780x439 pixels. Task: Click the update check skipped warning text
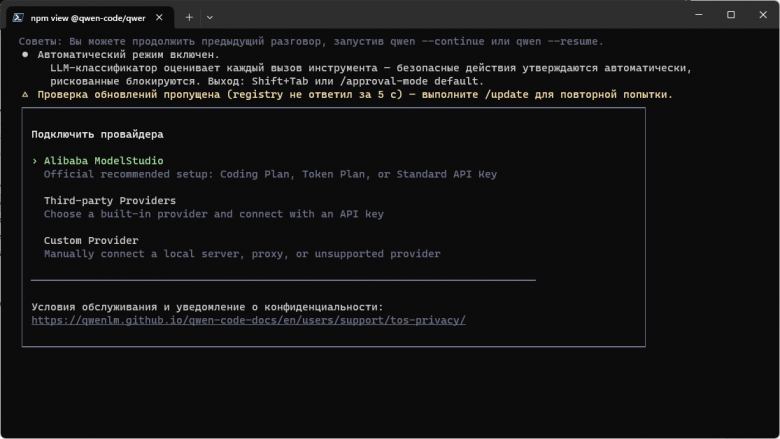pos(355,94)
